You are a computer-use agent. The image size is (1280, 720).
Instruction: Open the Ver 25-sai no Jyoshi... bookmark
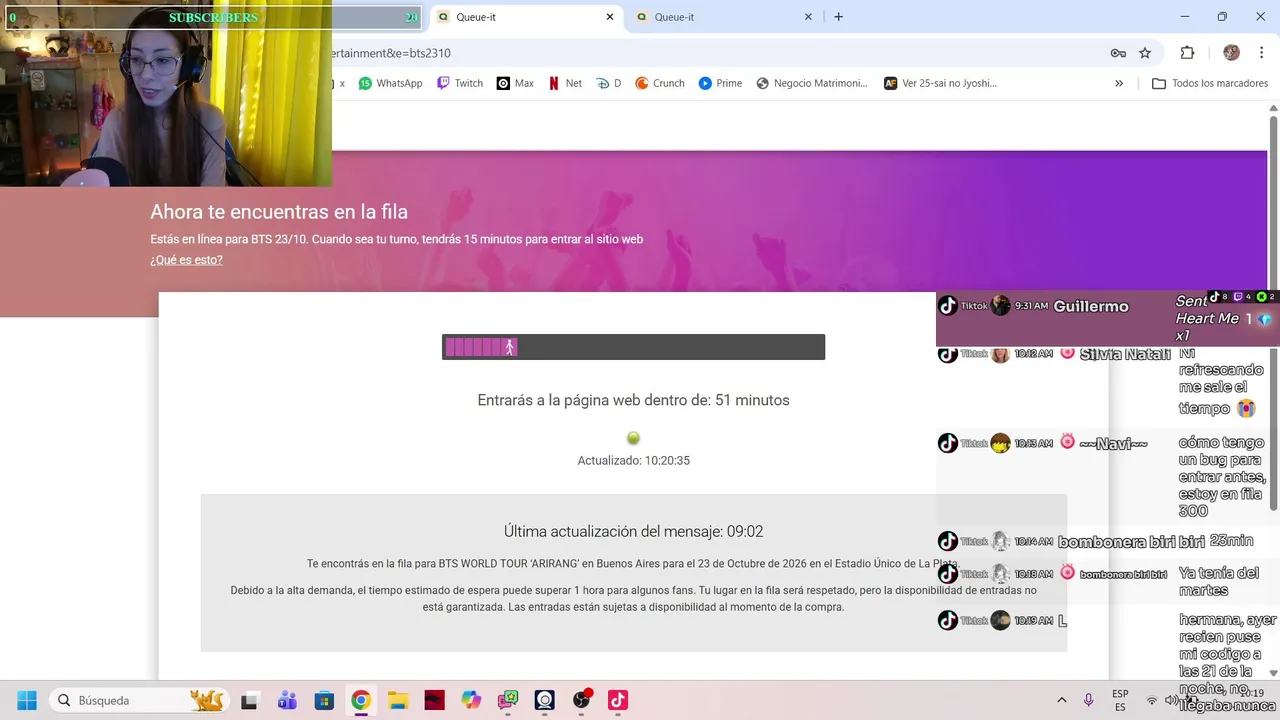(x=940, y=83)
